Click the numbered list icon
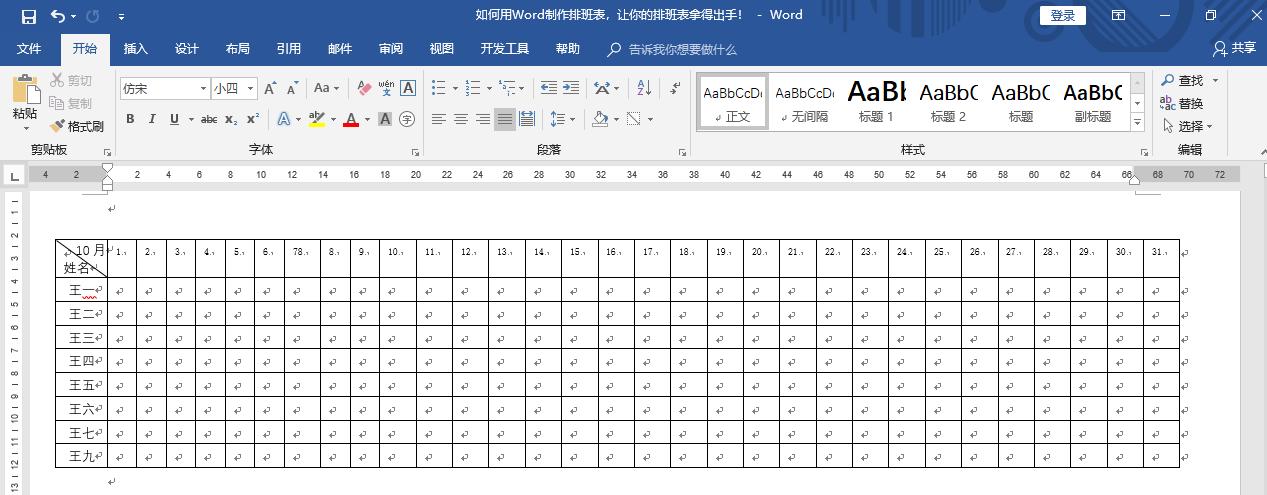The height and width of the screenshot is (495, 1267). pyautogui.click(x=472, y=88)
